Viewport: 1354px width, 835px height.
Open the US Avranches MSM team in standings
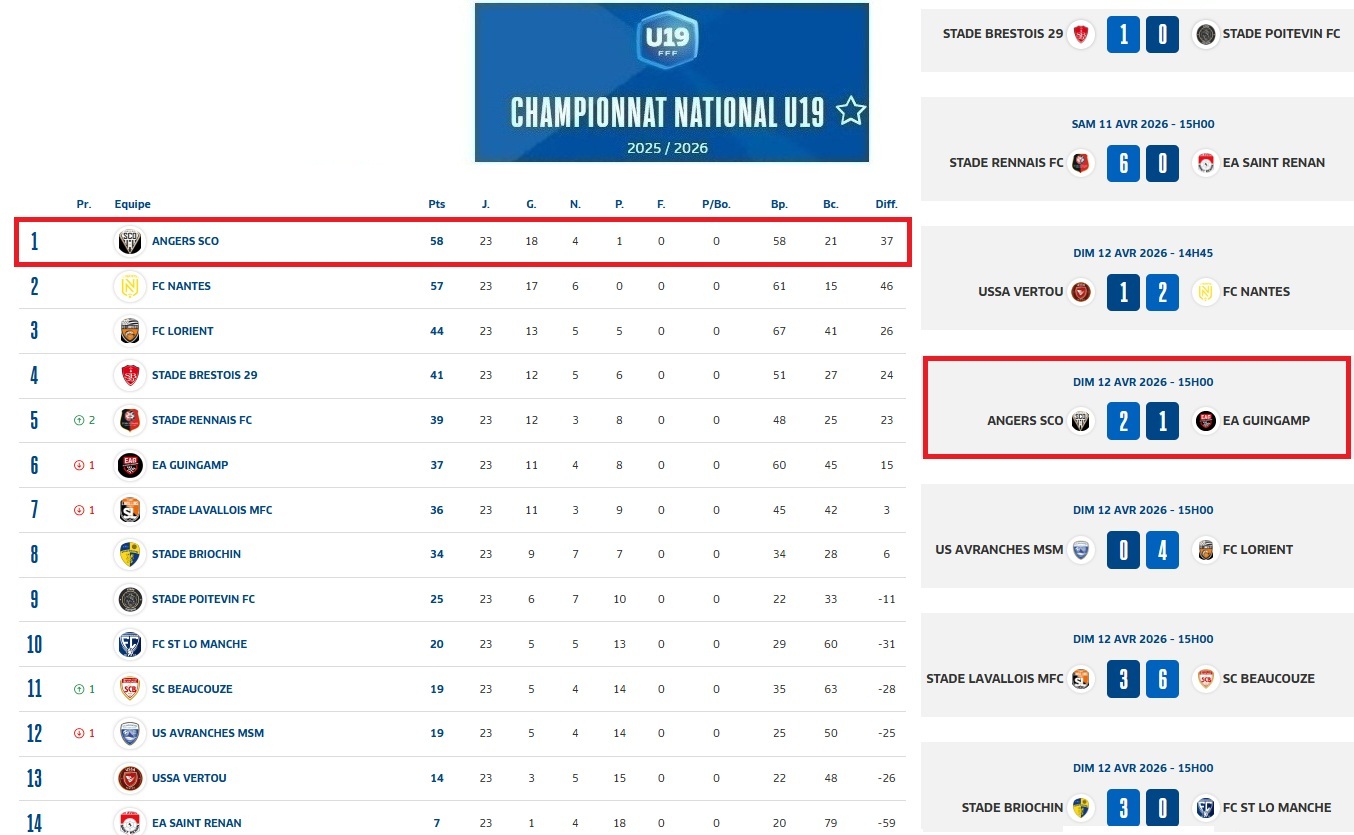[x=208, y=733]
